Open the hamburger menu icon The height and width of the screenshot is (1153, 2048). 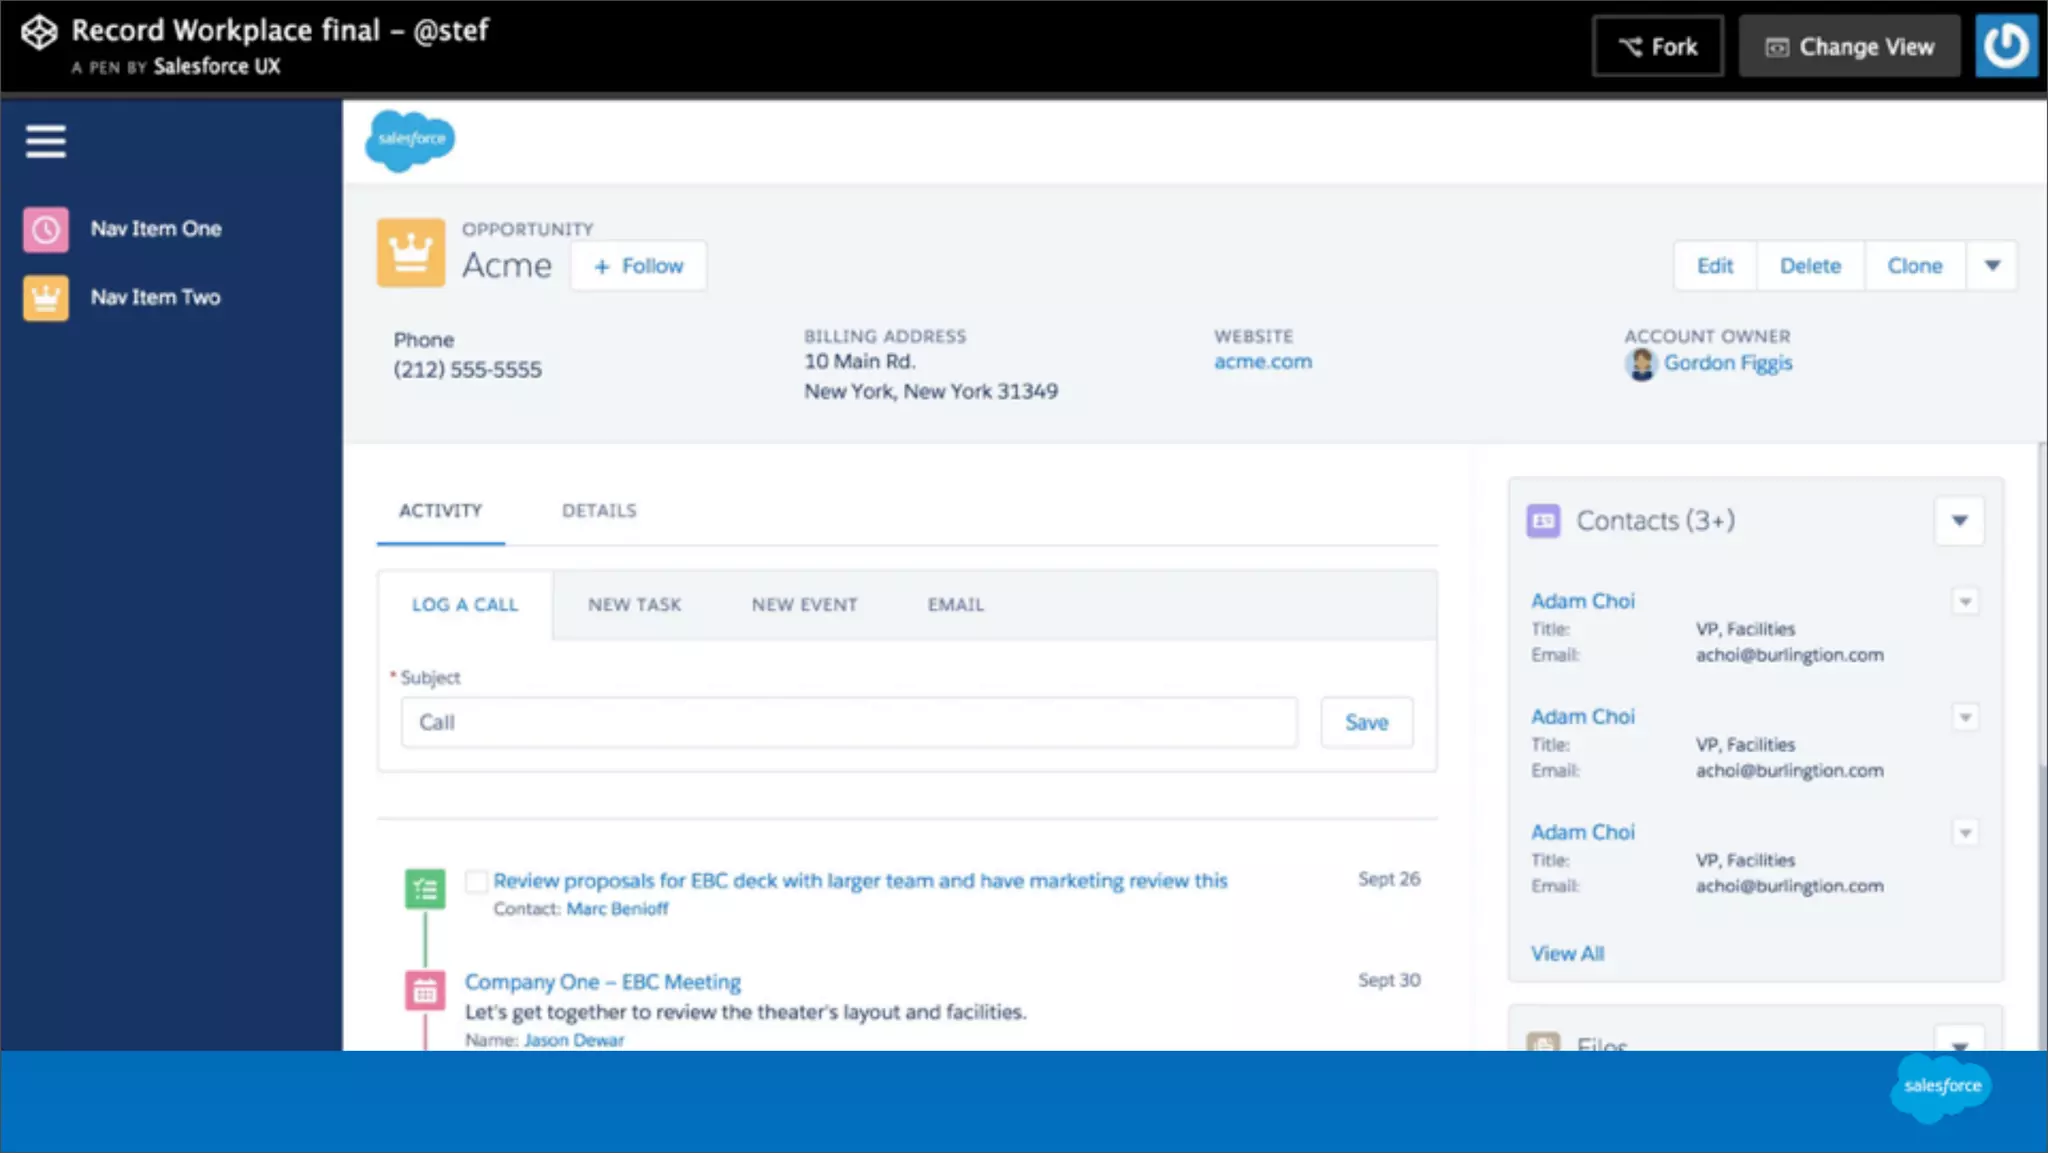click(46, 141)
